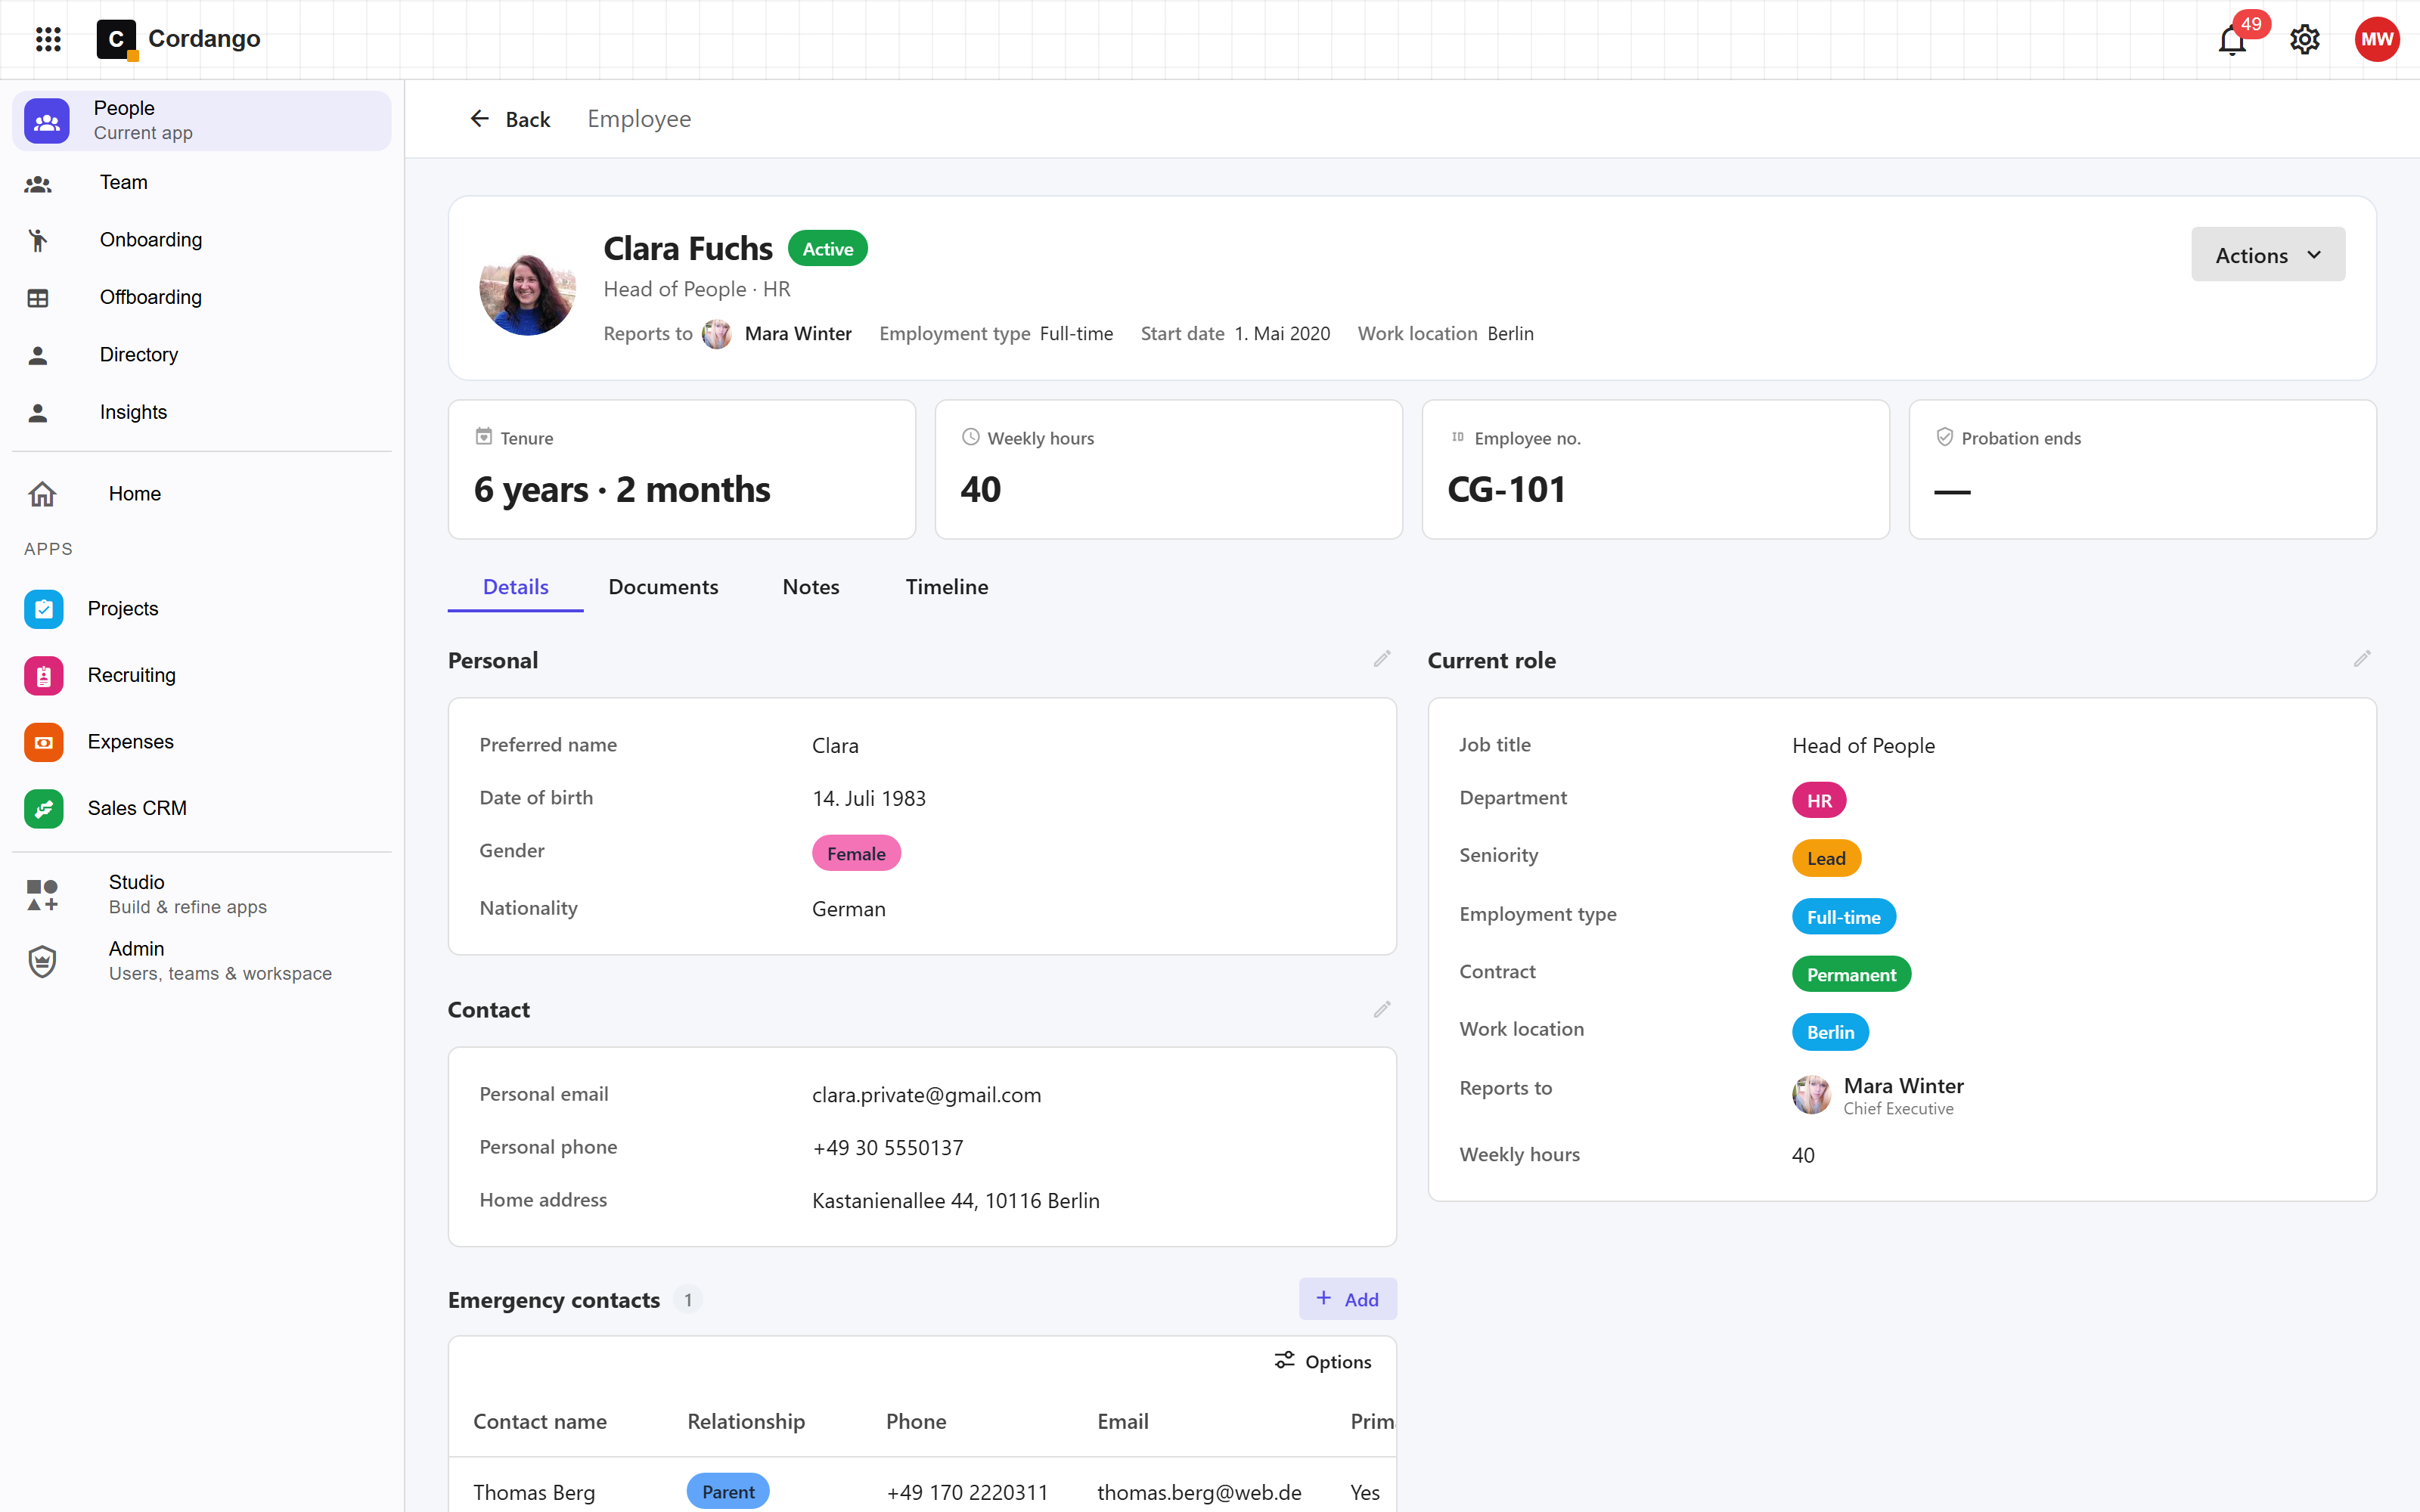Open Offboarding in the sidebar
Screen dimensions: 2420x1512
[201, 298]
